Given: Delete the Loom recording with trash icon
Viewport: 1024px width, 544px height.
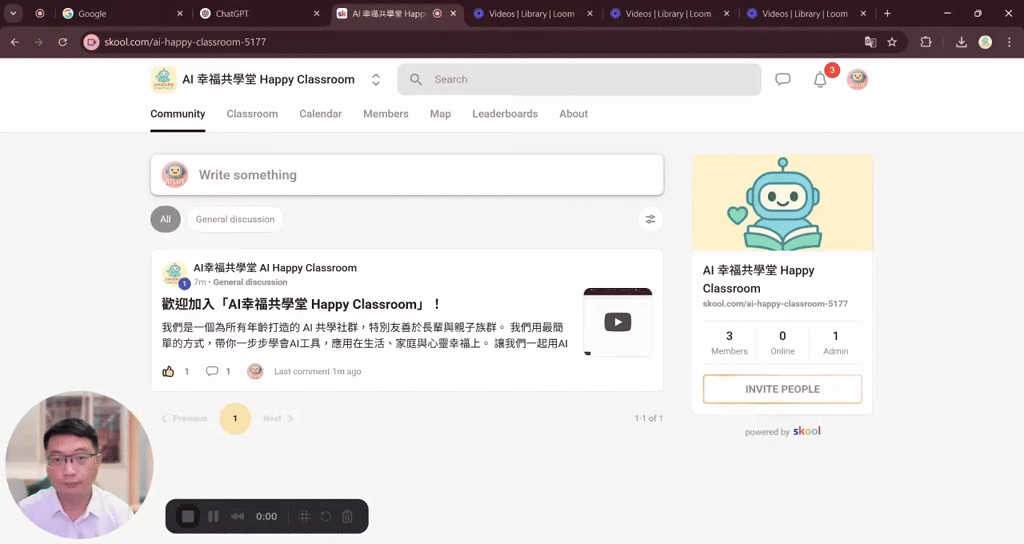Looking at the screenshot, I should pos(347,517).
